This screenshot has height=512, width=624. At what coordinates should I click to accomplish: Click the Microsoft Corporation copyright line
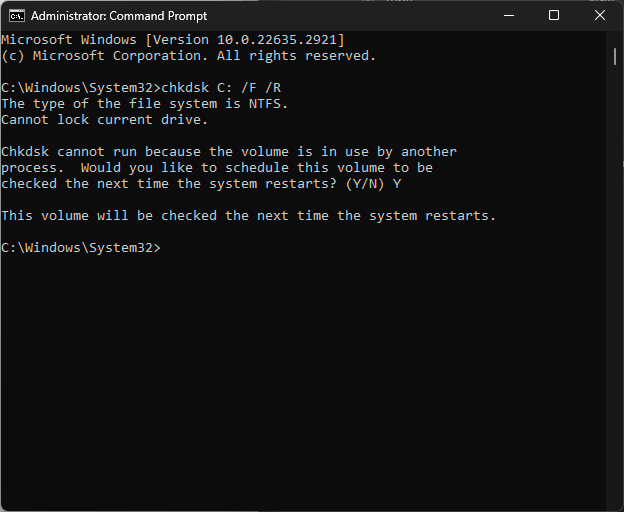click(189, 56)
